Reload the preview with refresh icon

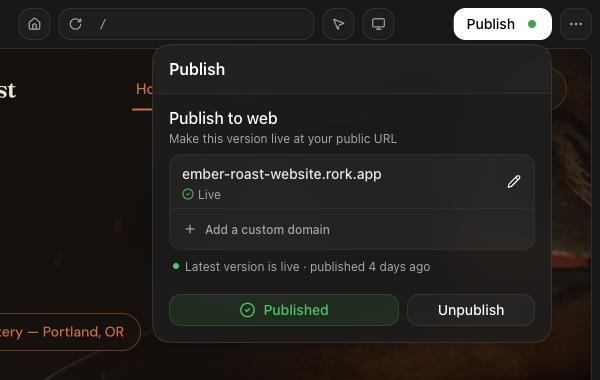pos(75,24)
